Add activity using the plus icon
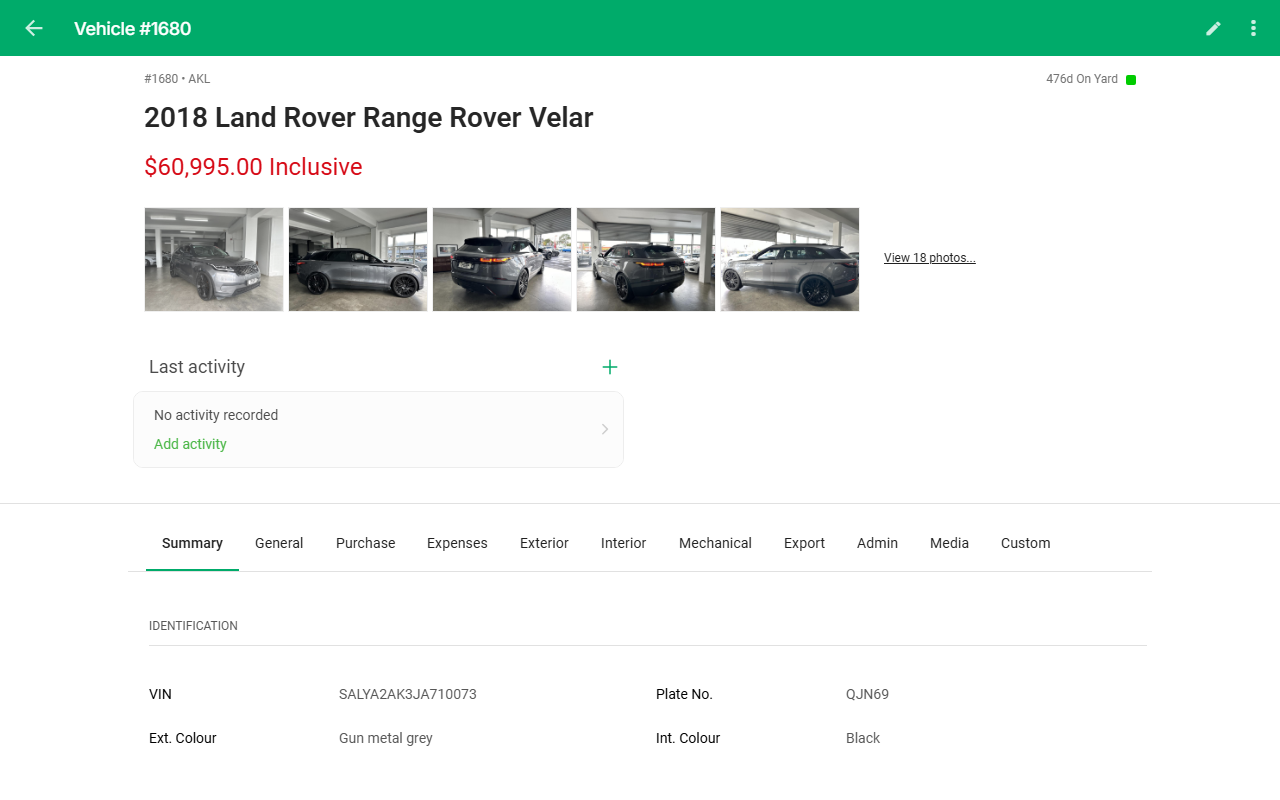1280x800 pixels. 610,367
